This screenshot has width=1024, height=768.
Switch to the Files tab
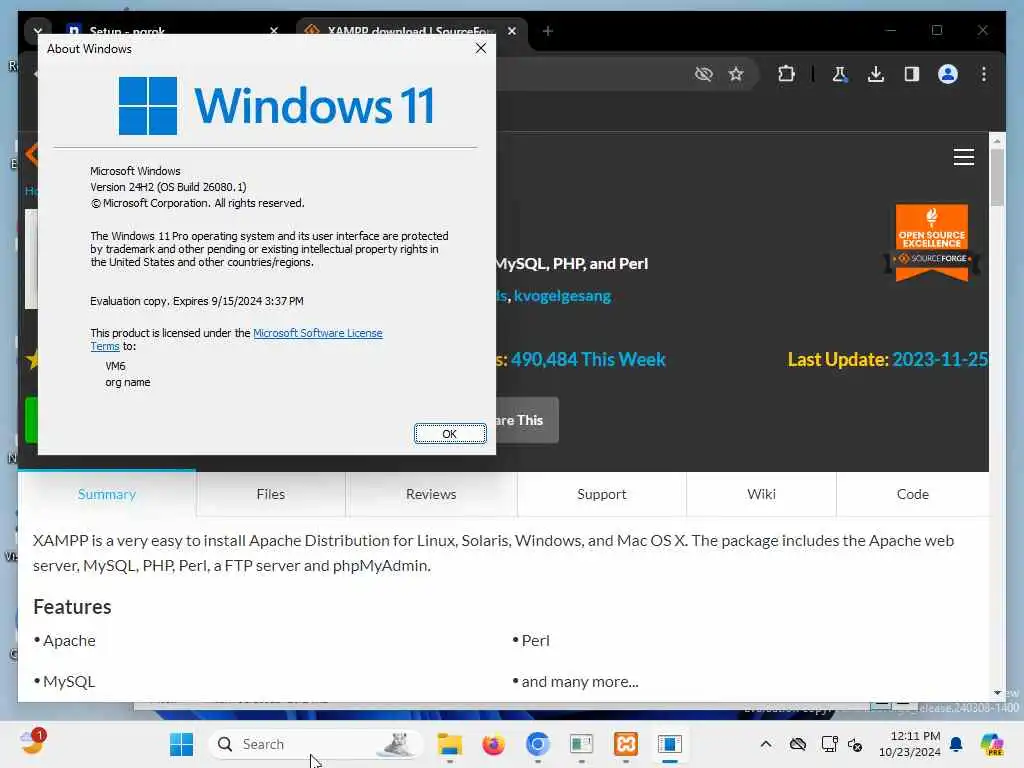(x=271, y=494)
